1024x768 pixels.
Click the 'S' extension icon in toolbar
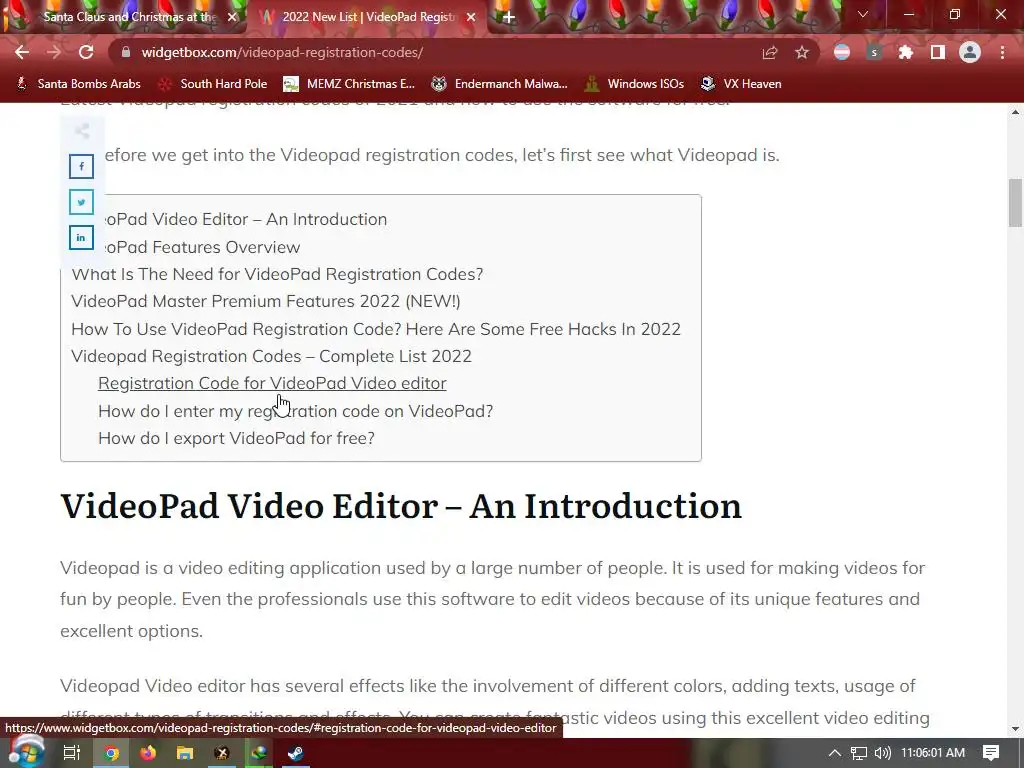[874, 52]
